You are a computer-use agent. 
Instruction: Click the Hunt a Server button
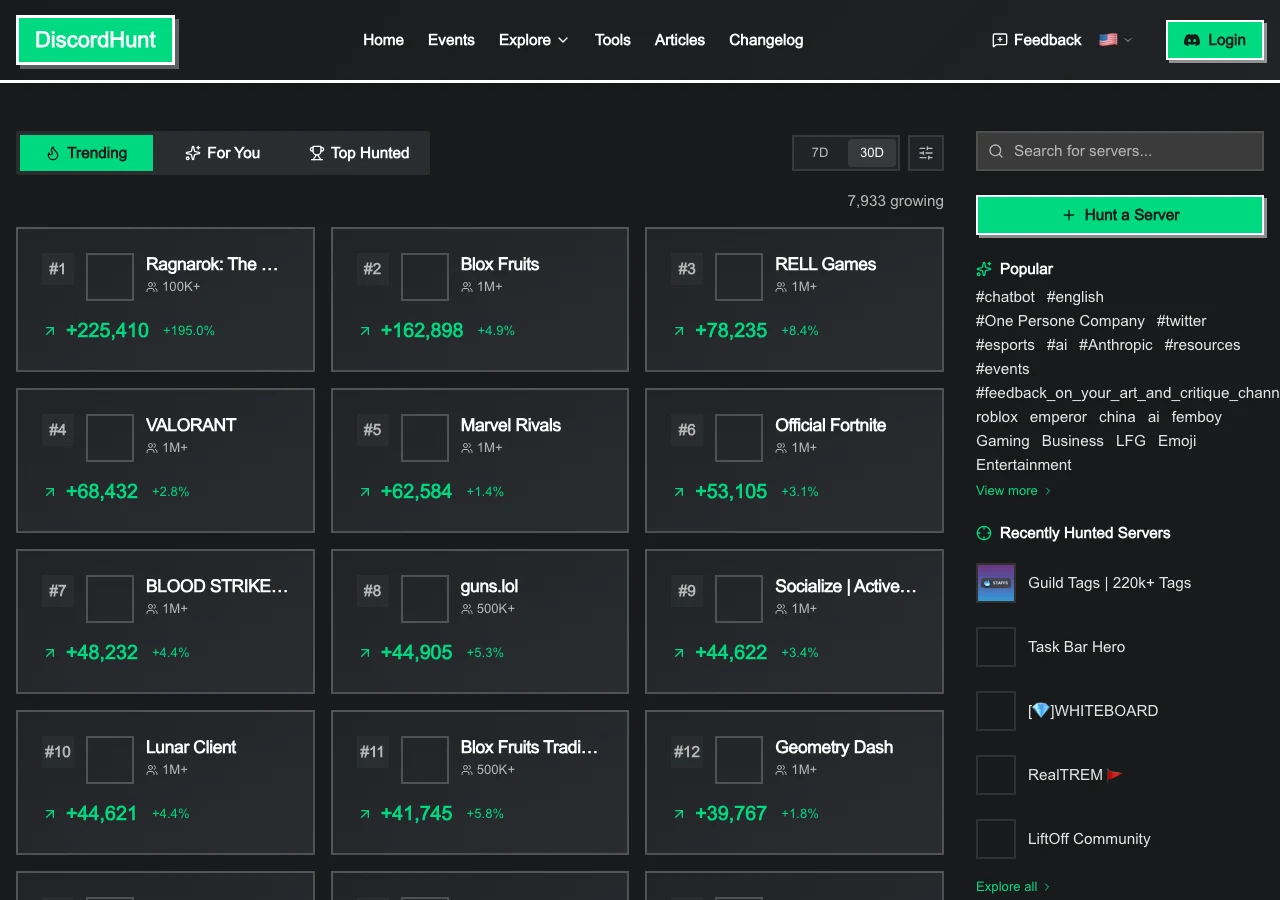point(1120,215)
